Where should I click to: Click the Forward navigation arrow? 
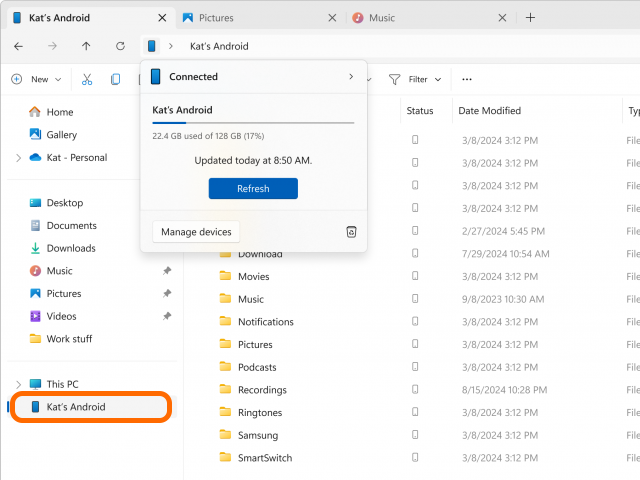[52, 46]
